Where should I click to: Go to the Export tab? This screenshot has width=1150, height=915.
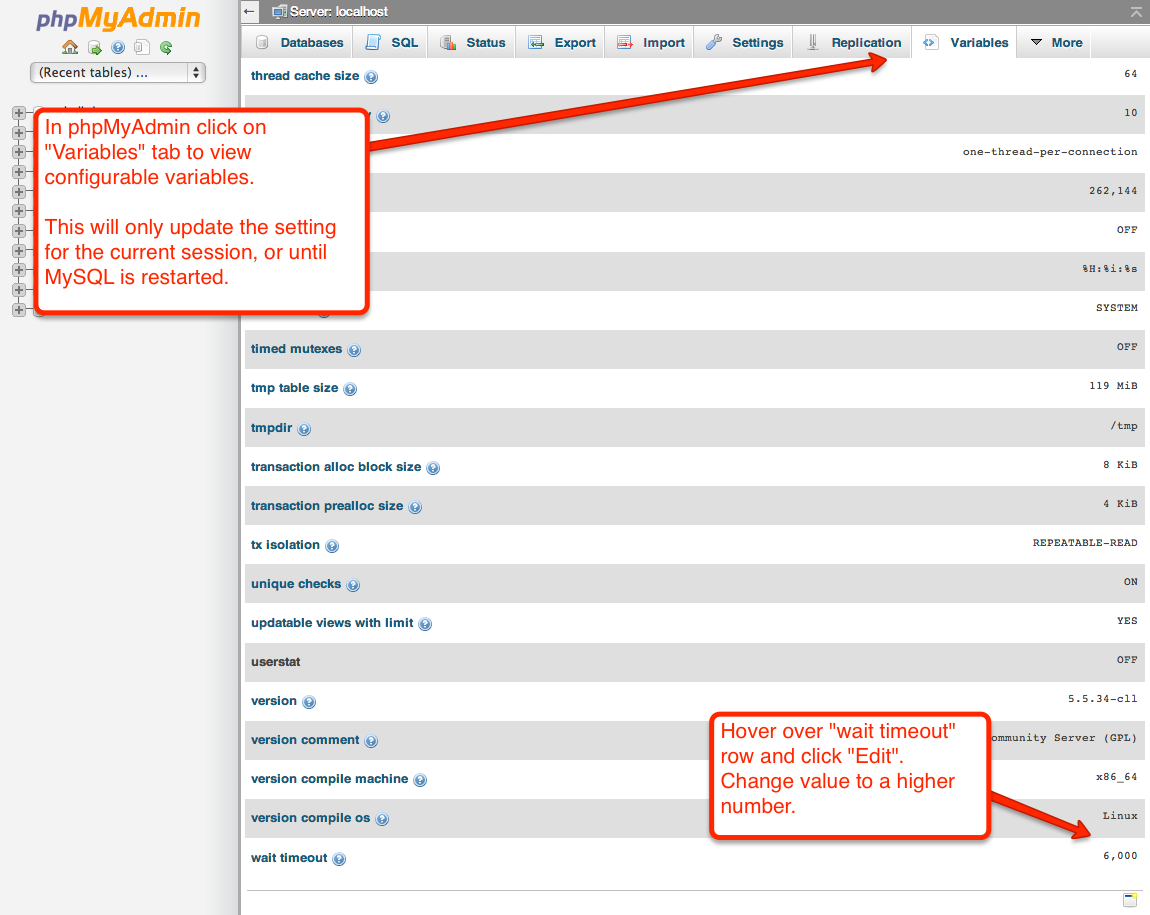tap(562, 43)
